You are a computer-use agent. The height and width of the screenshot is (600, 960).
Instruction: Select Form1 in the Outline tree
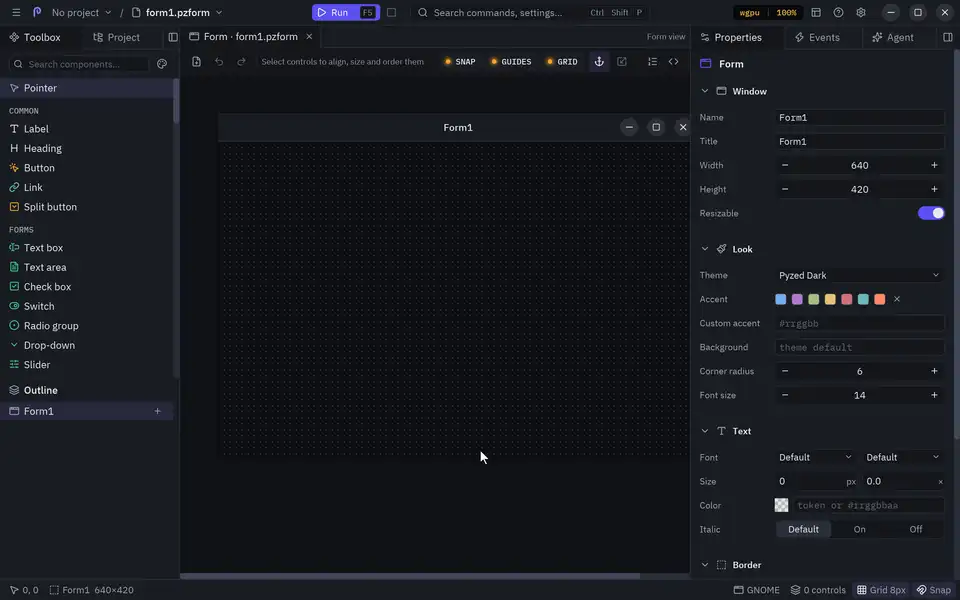click(87, 411)
